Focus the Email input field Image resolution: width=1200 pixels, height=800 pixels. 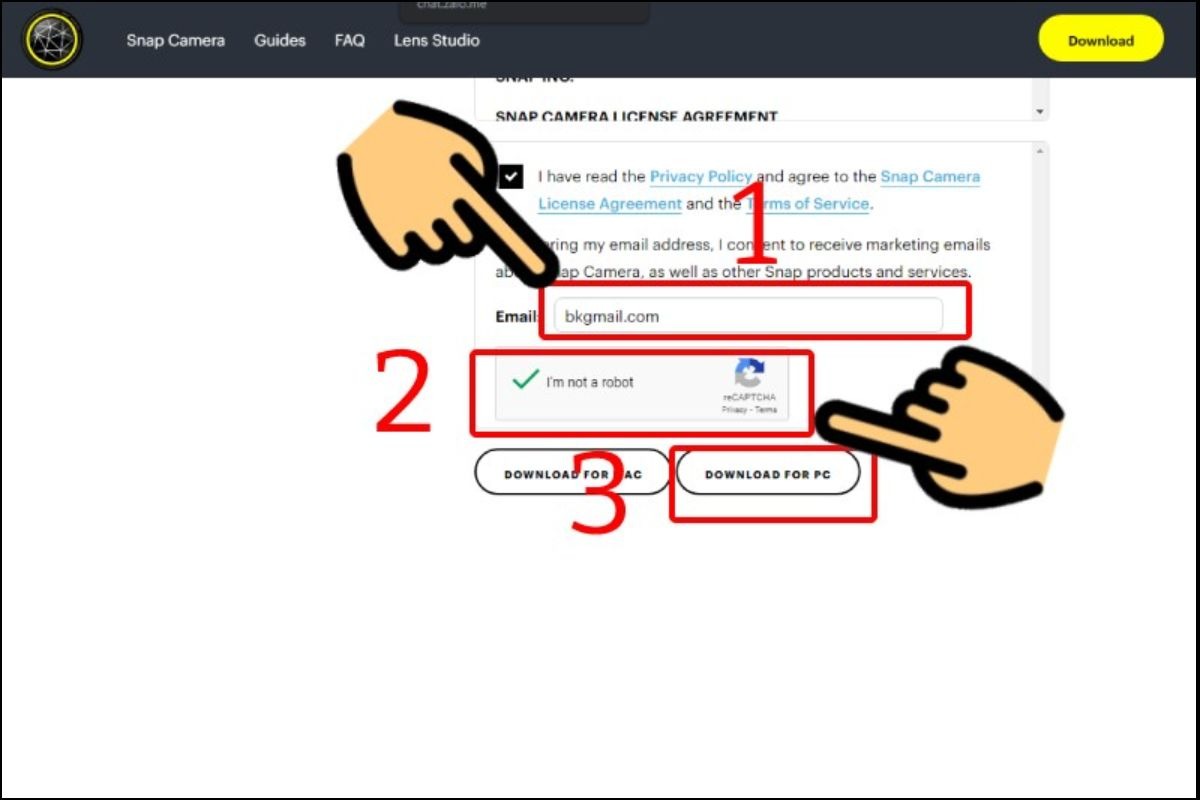click(x=748, y=316)
